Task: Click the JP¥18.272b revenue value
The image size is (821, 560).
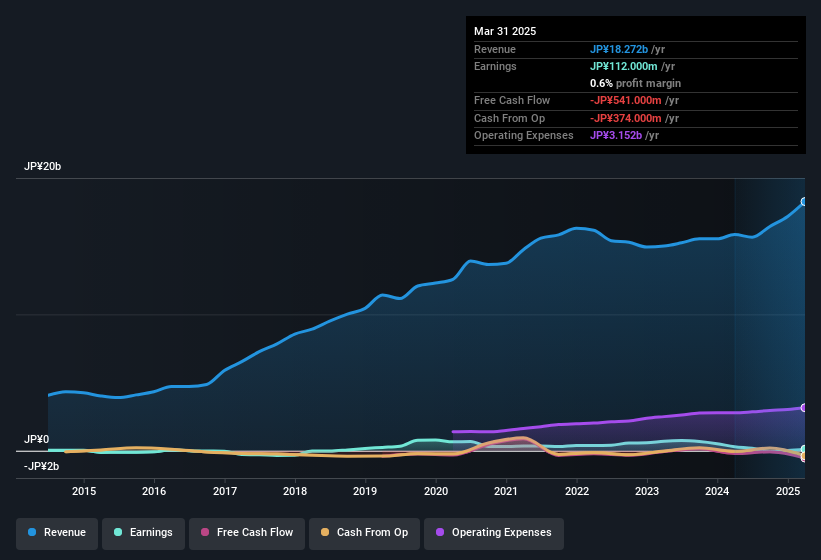Action: (619, 49)
